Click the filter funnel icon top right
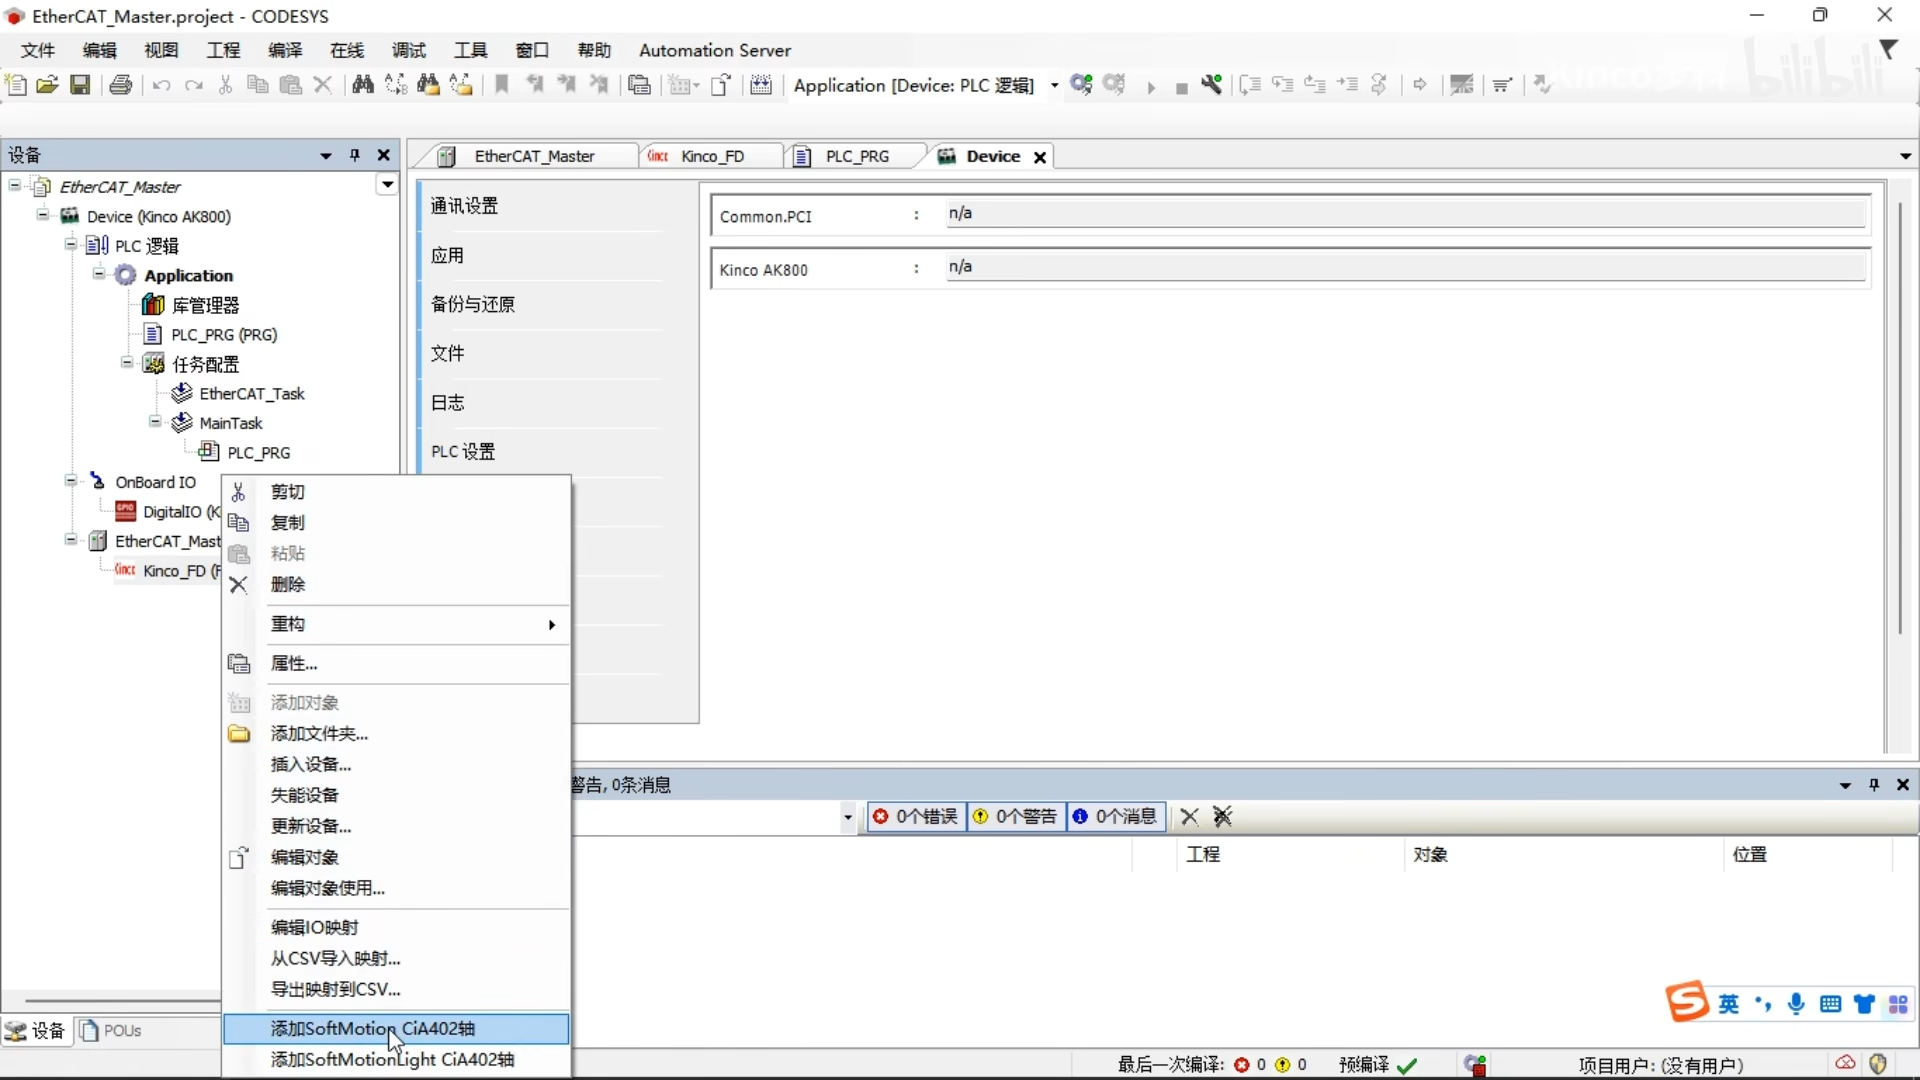The width and height of the screenshot is (1920, 1080). [1888, 49]
